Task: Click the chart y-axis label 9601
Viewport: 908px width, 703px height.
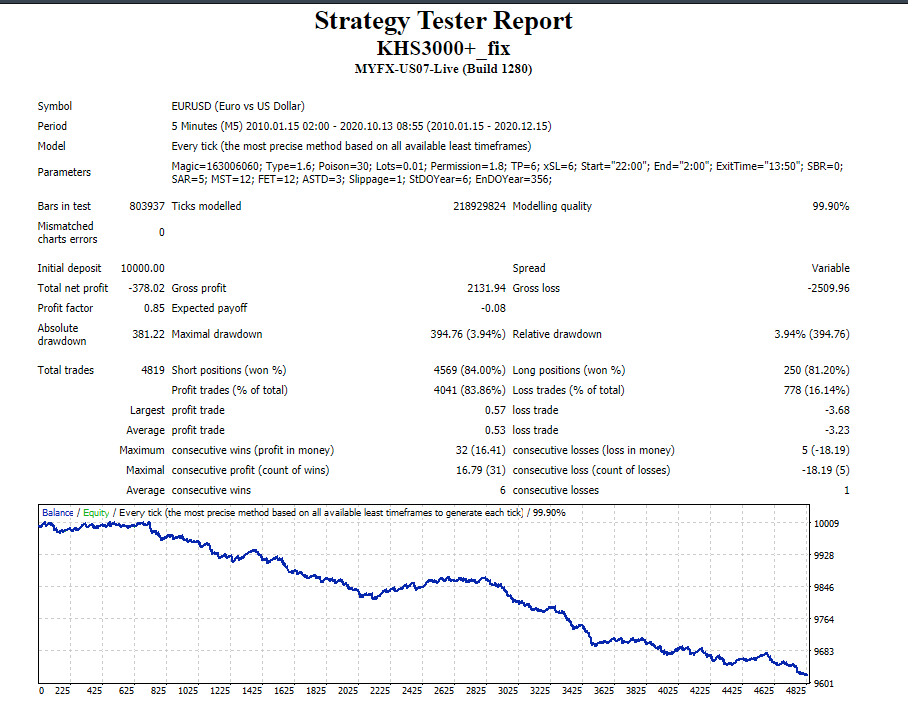Action: [x=824, y=684]
